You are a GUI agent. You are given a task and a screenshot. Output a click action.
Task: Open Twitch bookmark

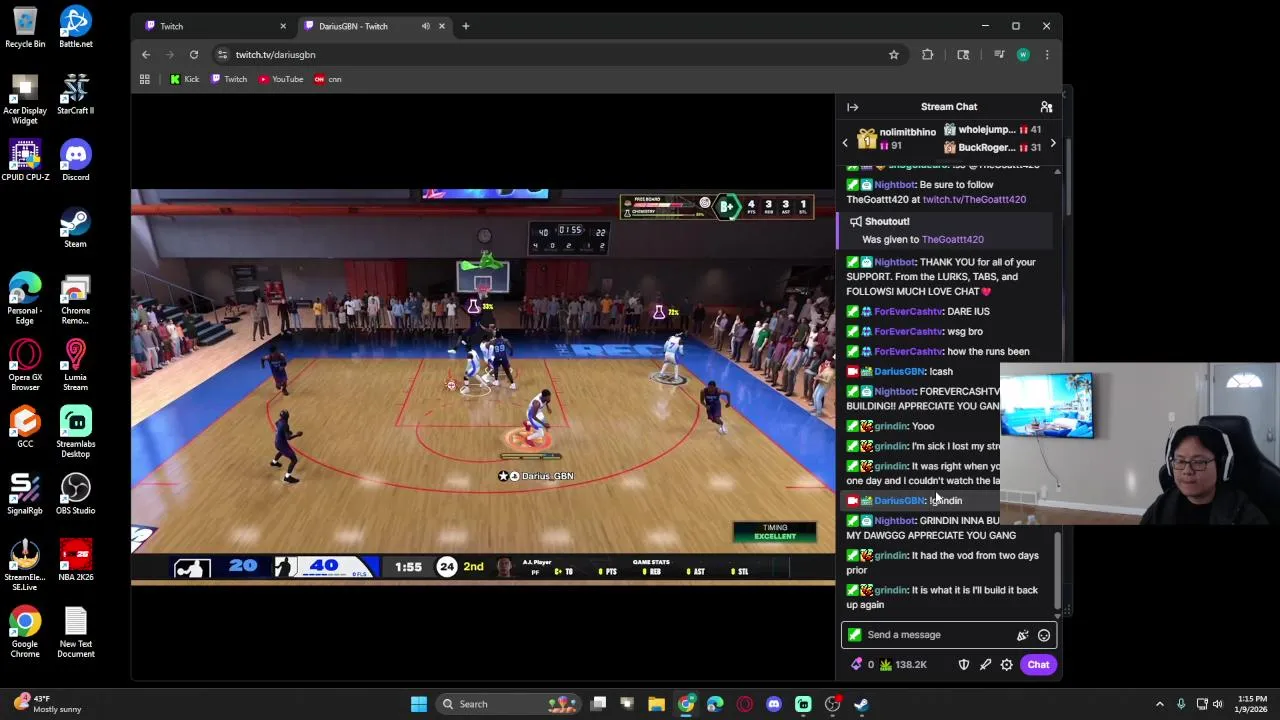click(x=229, y=79)
